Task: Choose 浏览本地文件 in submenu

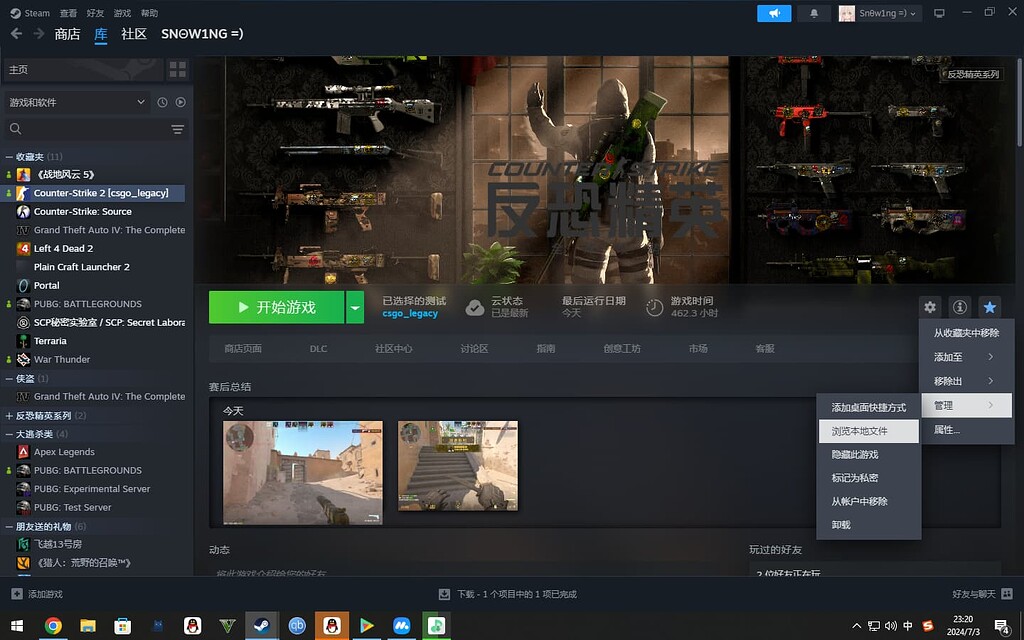Action: (869, 431)
